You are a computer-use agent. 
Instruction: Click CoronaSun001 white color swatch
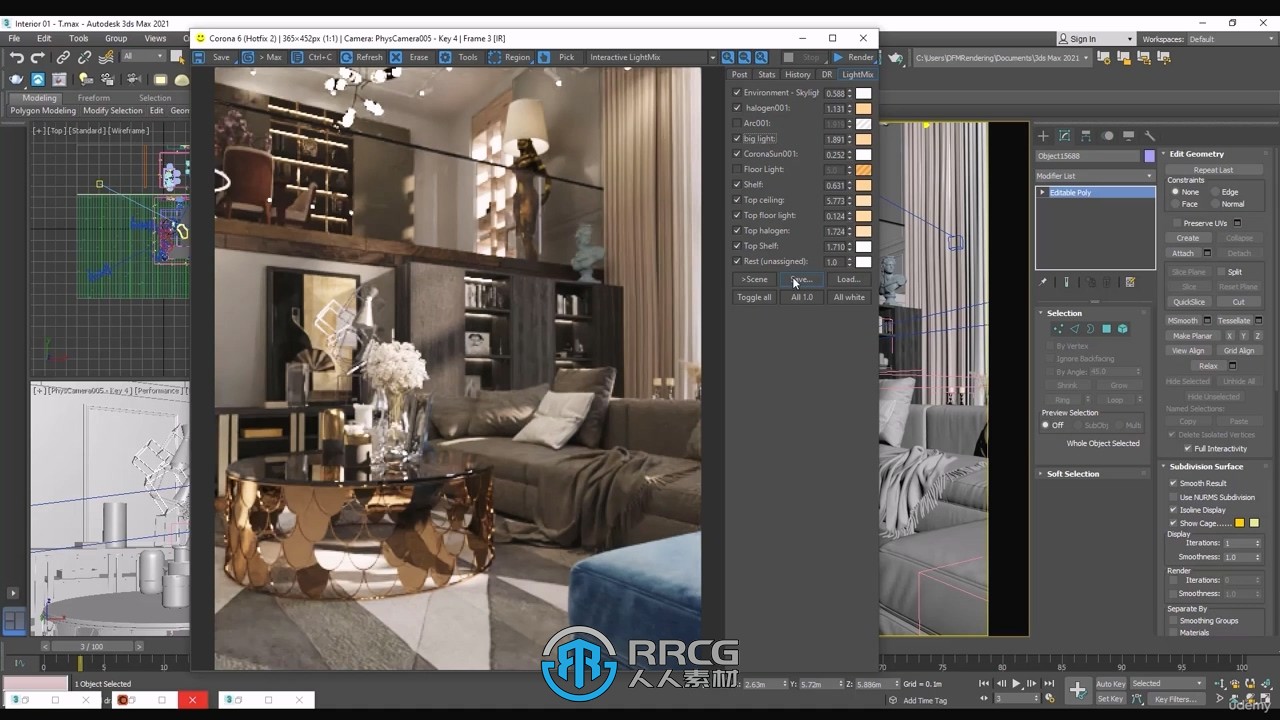click(863, 154)
